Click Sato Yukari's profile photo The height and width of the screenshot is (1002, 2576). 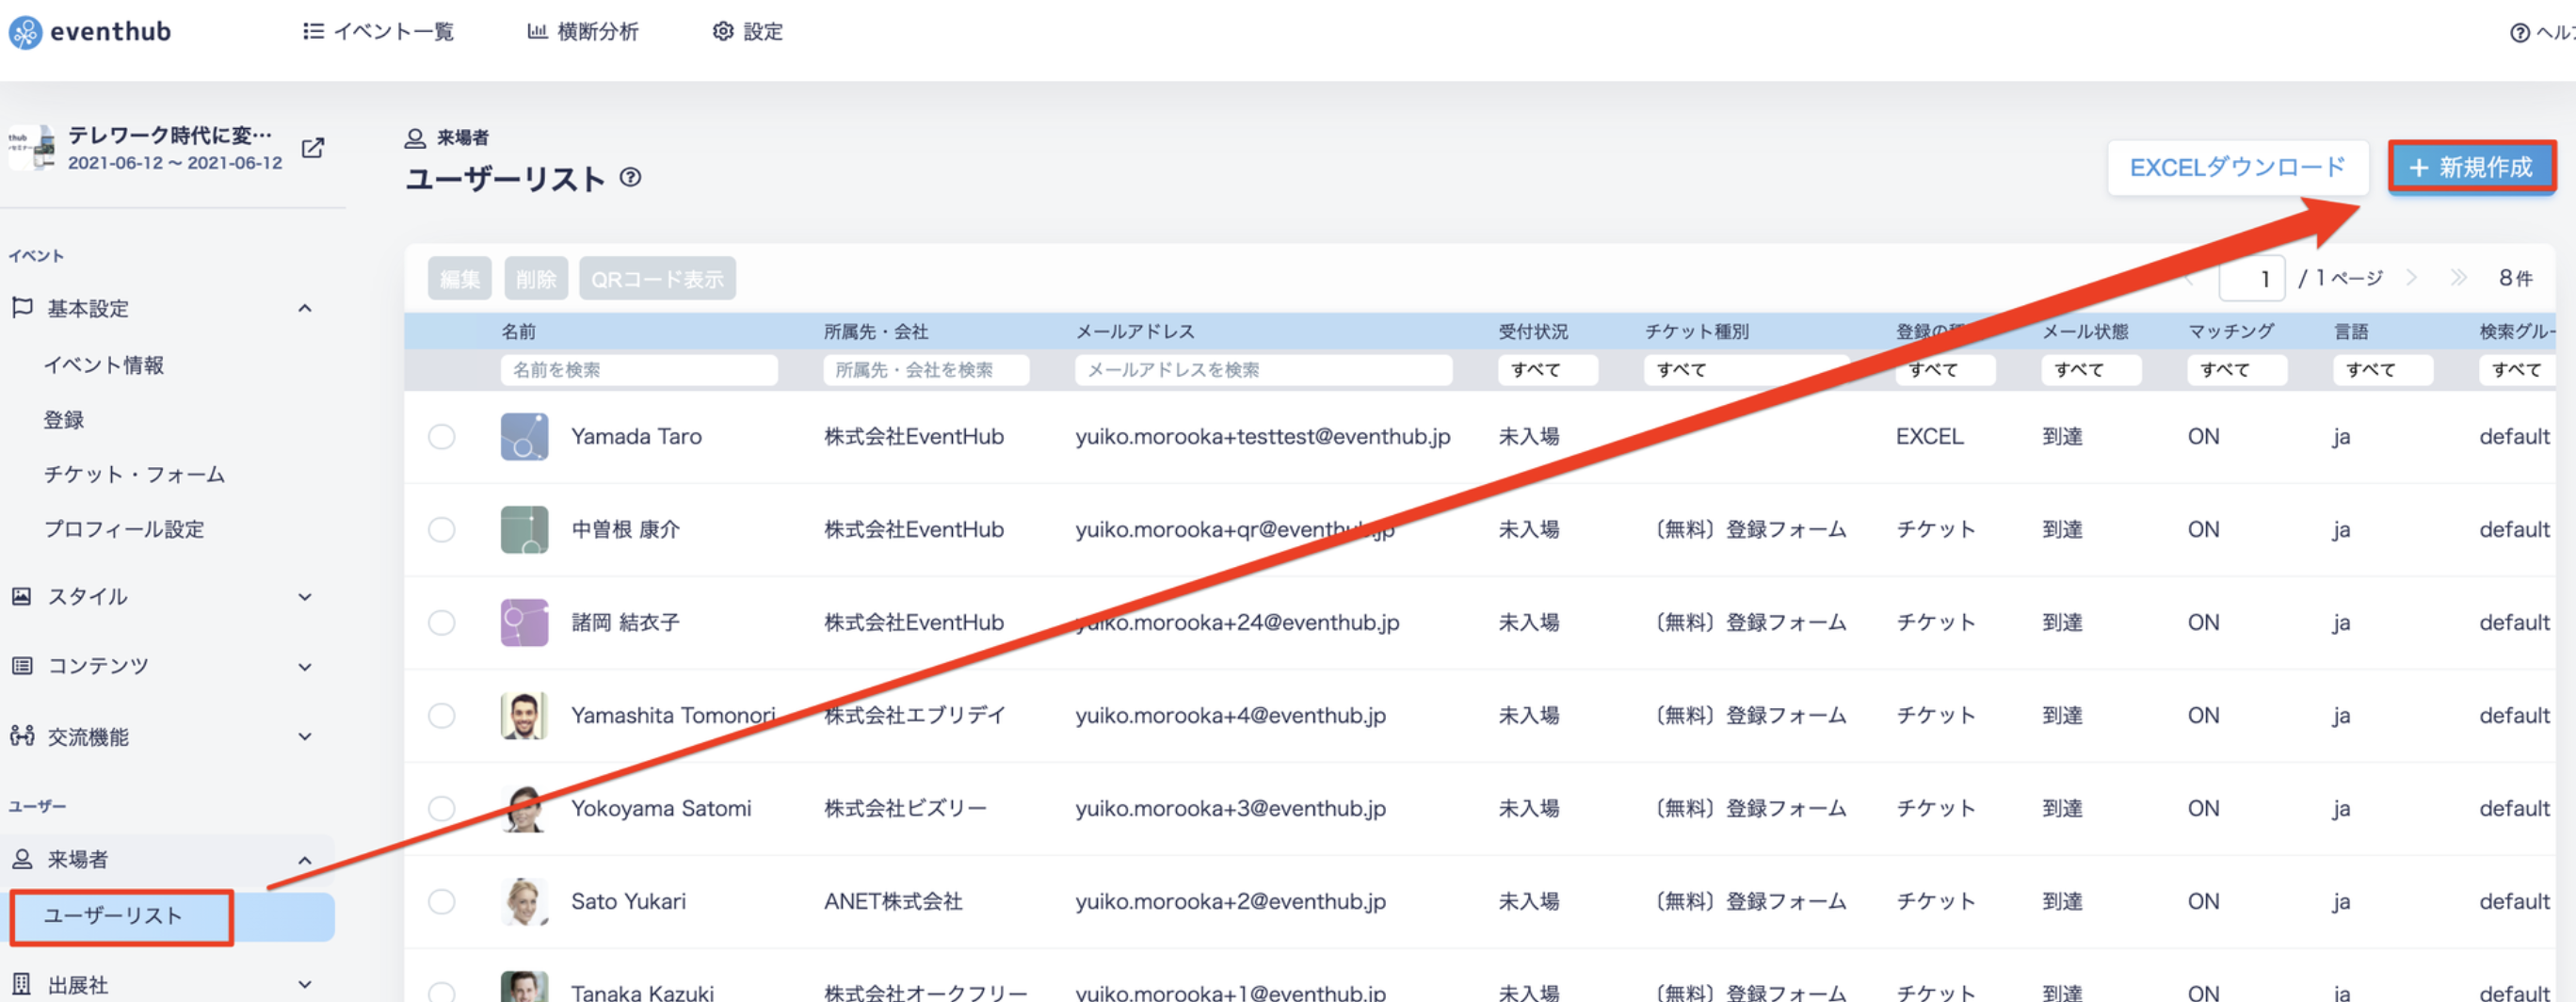(524, 902)
